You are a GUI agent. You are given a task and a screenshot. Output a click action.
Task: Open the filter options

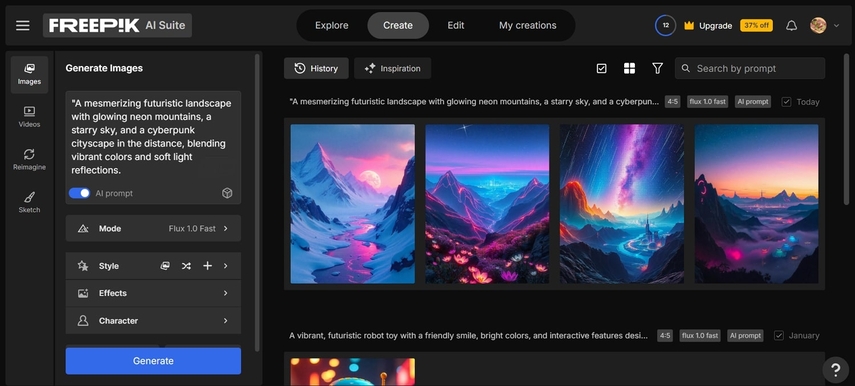pos(658,68)
